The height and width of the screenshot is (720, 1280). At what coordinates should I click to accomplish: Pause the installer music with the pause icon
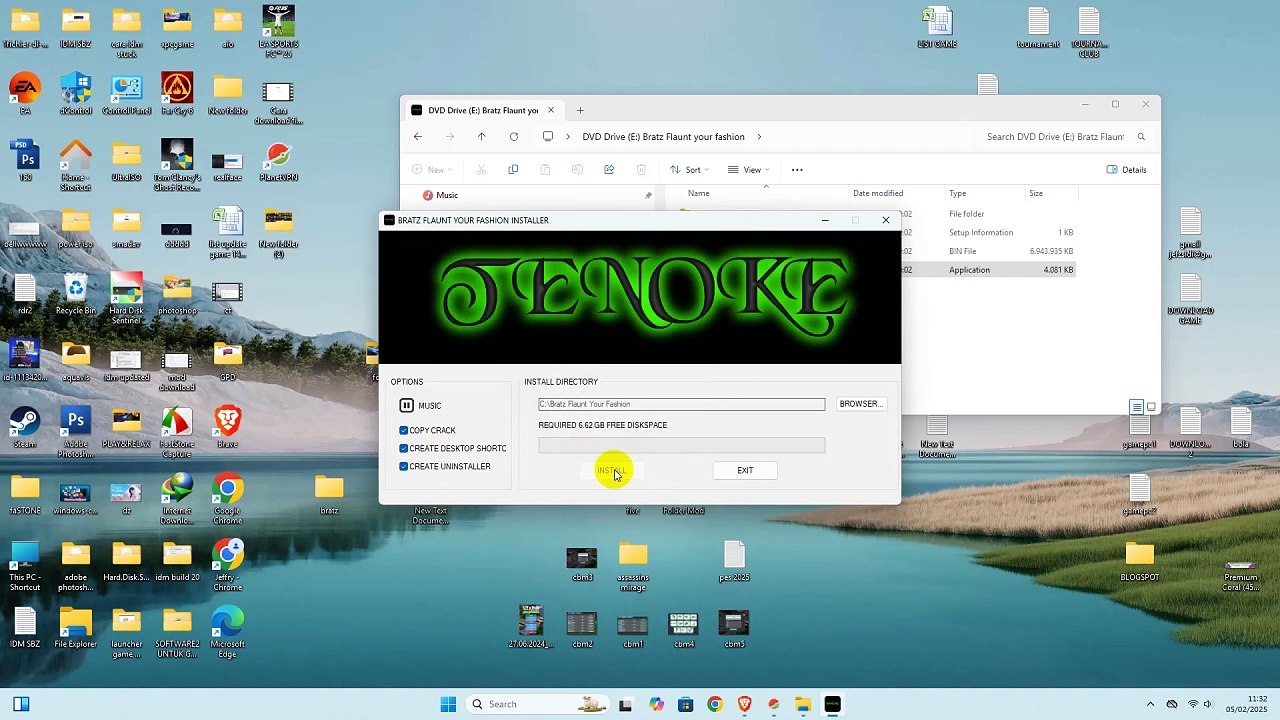click(x=406, y=405)
